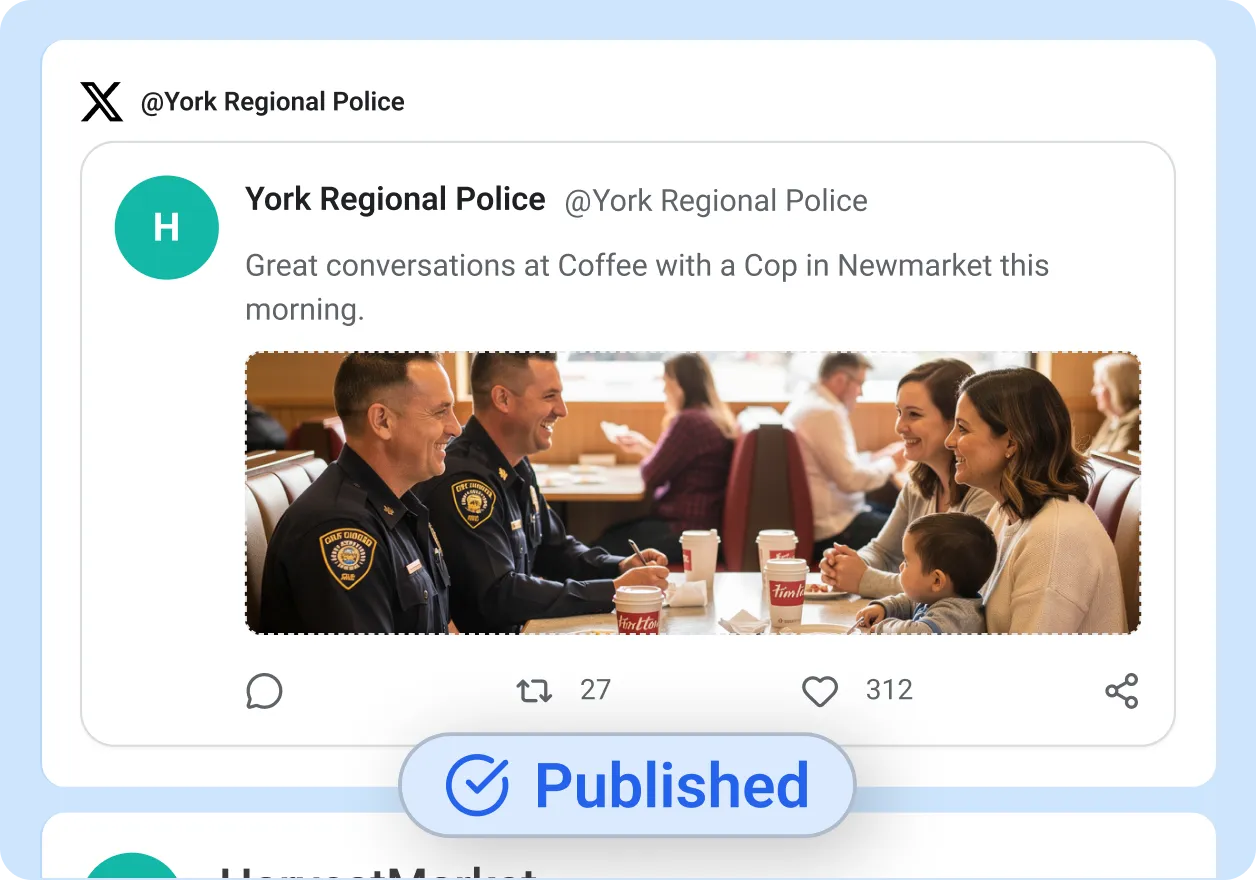Click the X platform logo

[101, 102]
